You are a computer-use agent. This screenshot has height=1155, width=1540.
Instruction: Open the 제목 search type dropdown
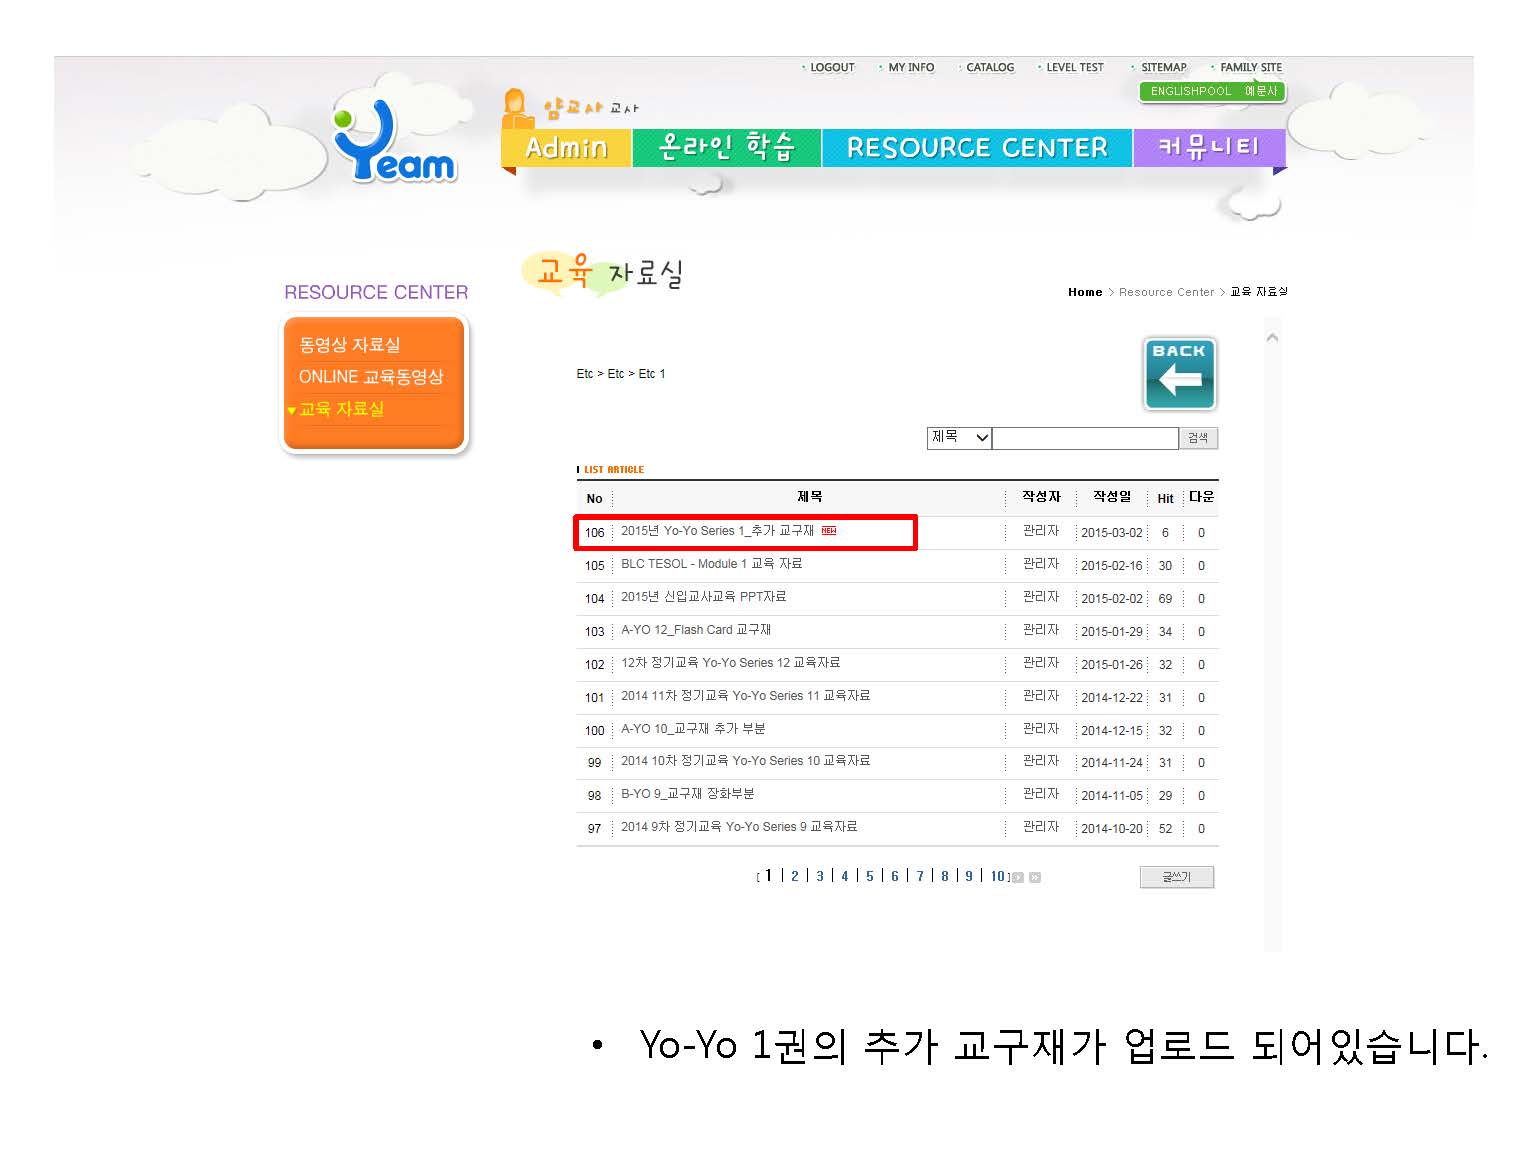point(958,438)
